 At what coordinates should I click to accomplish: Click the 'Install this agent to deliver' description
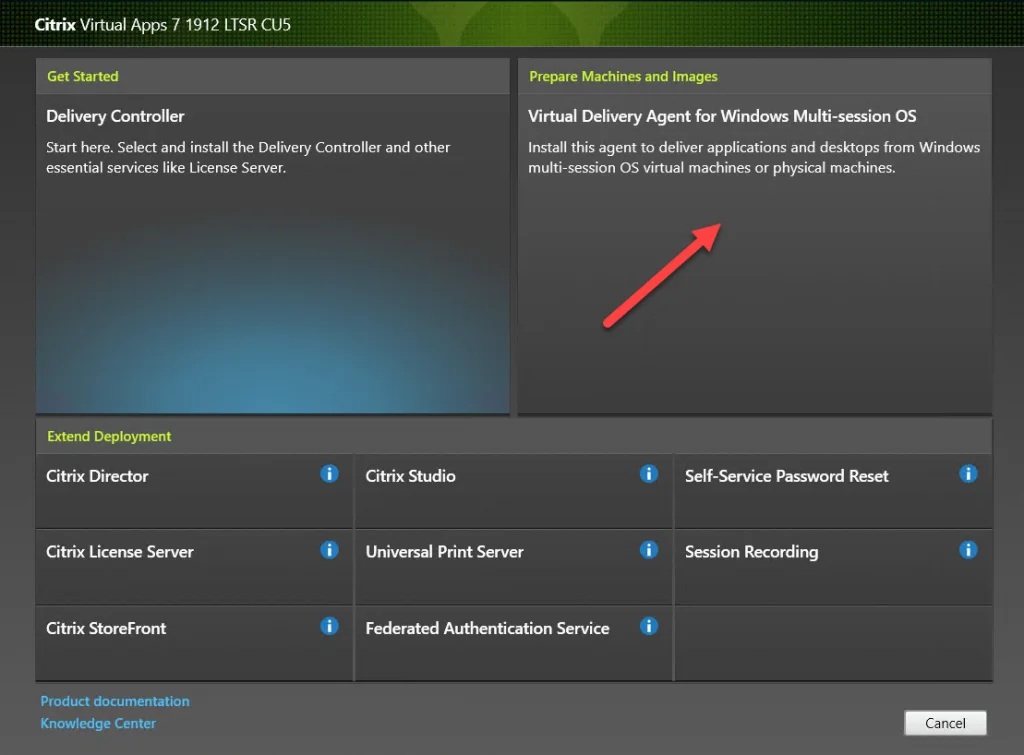(x=754, y=157)
